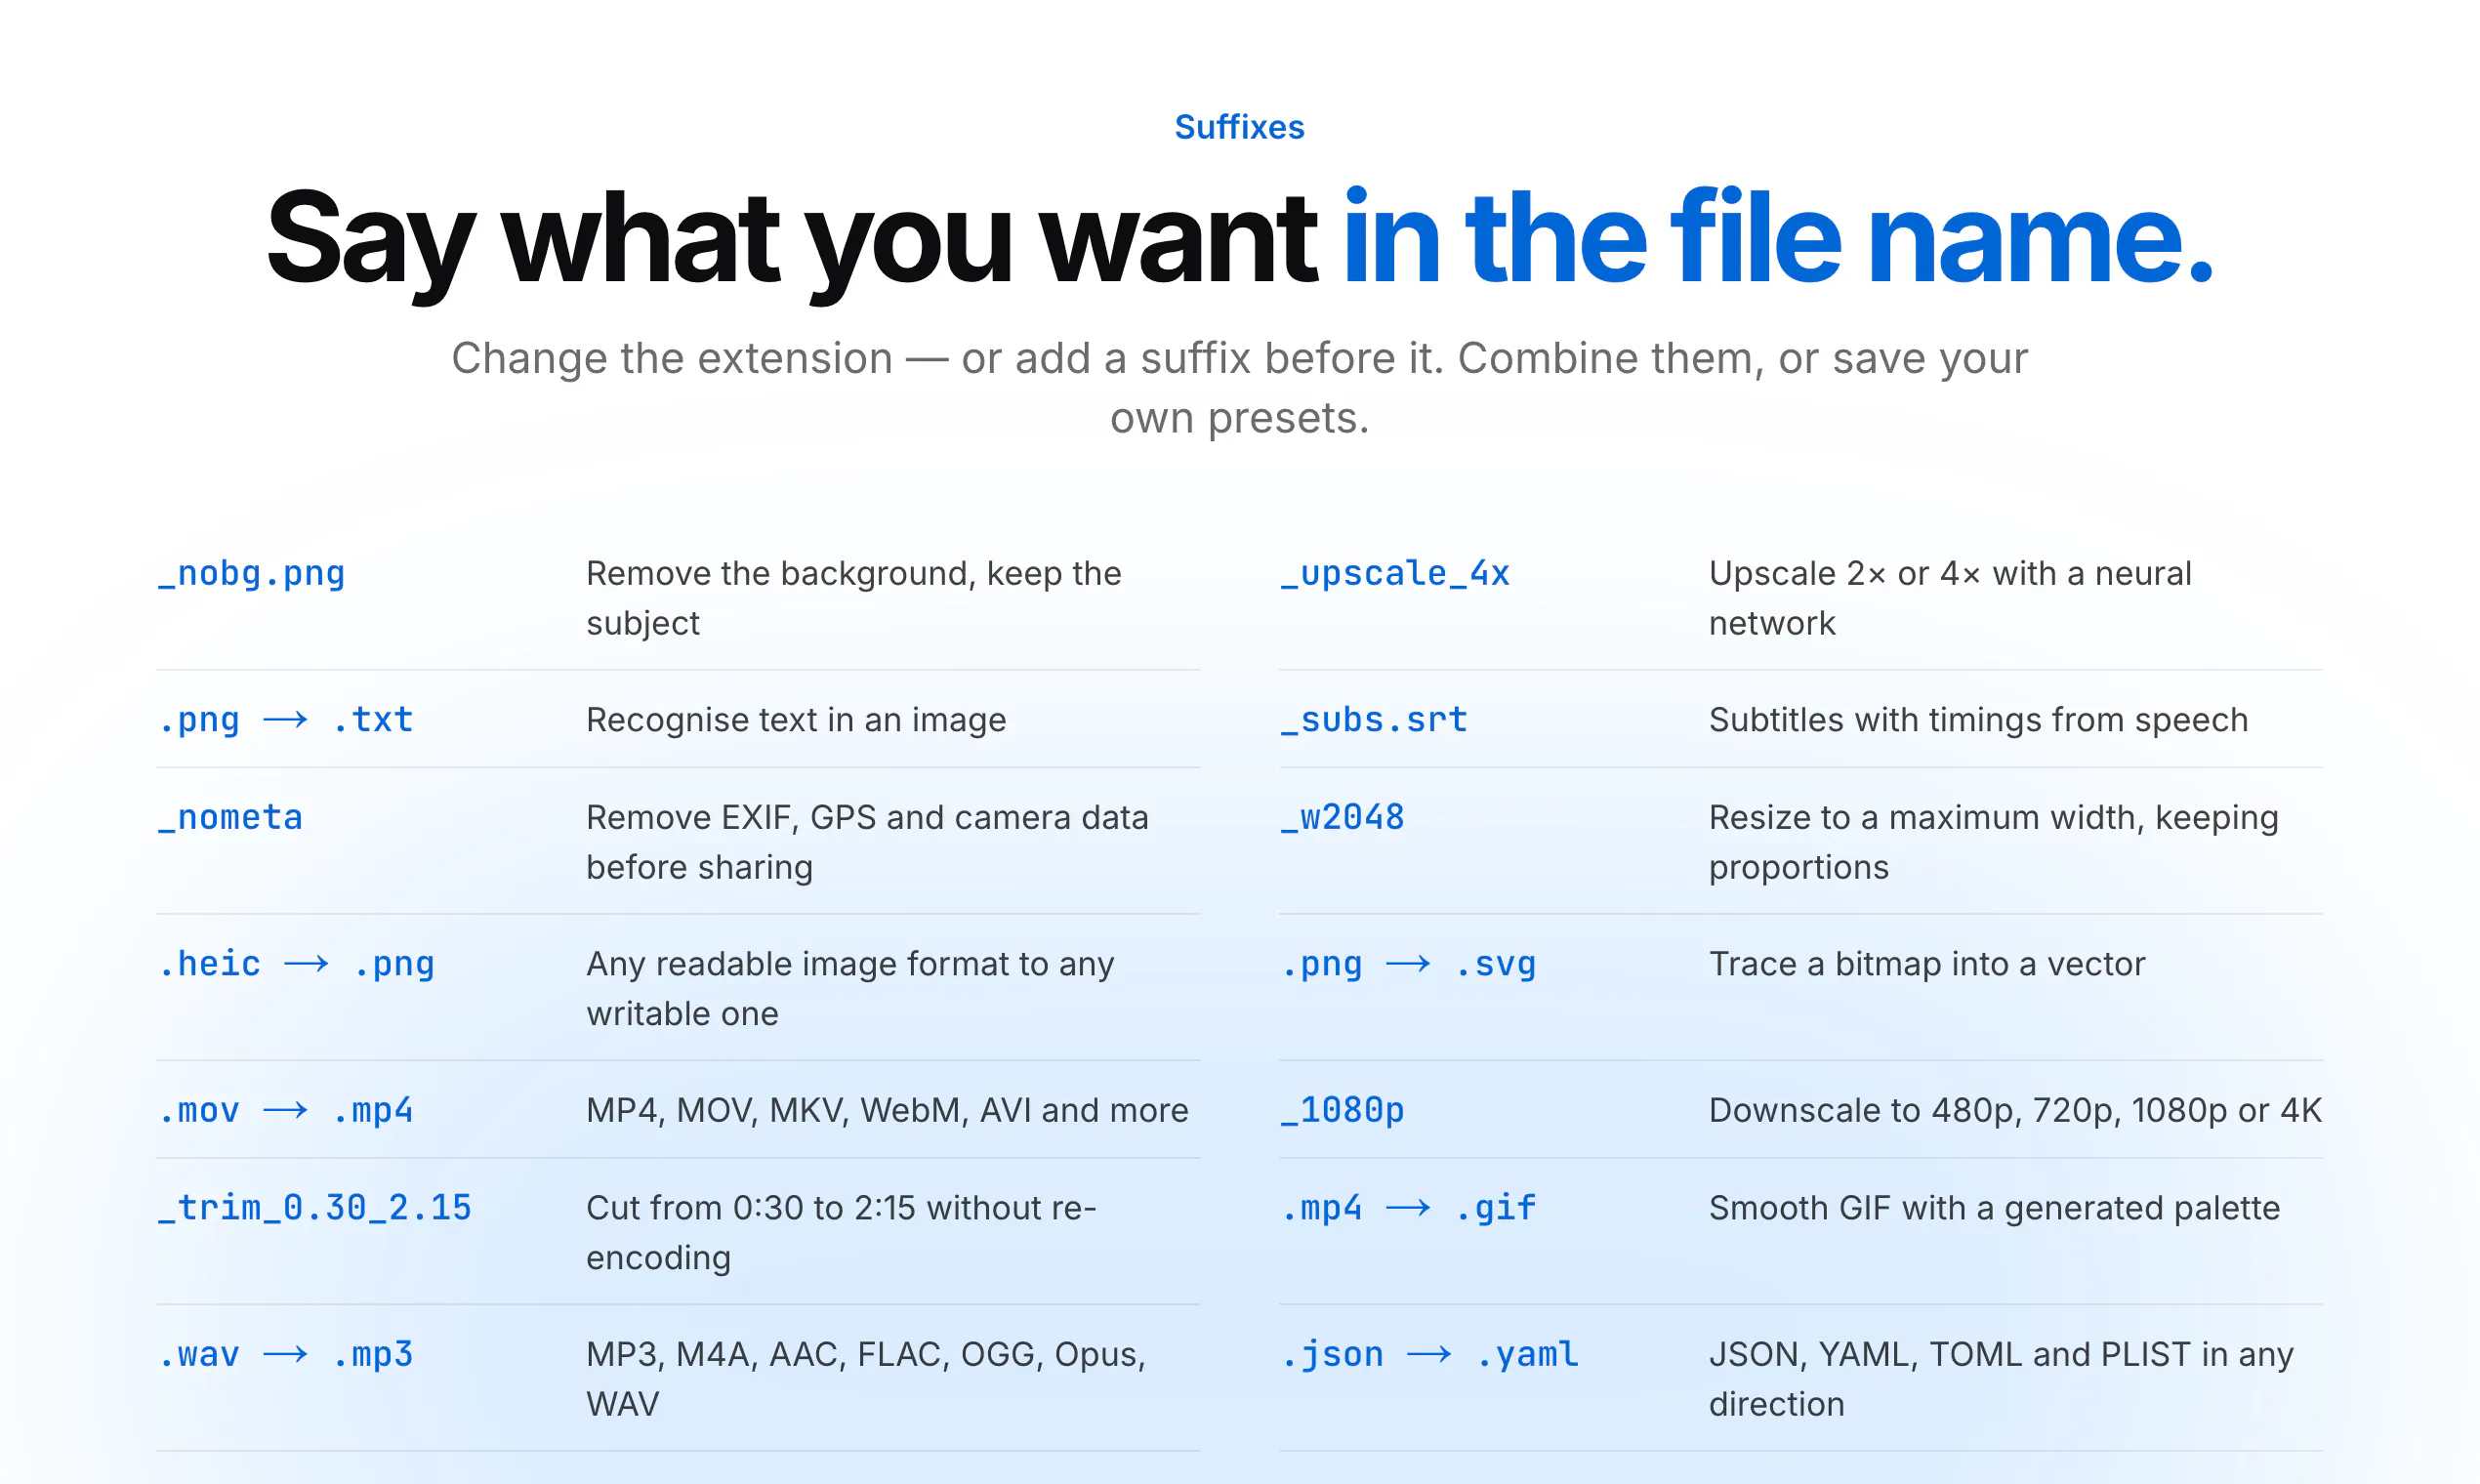This screenshot has width=2480, height=1484.
Task: Click arrow between .heic and .png
Action: 306,964
